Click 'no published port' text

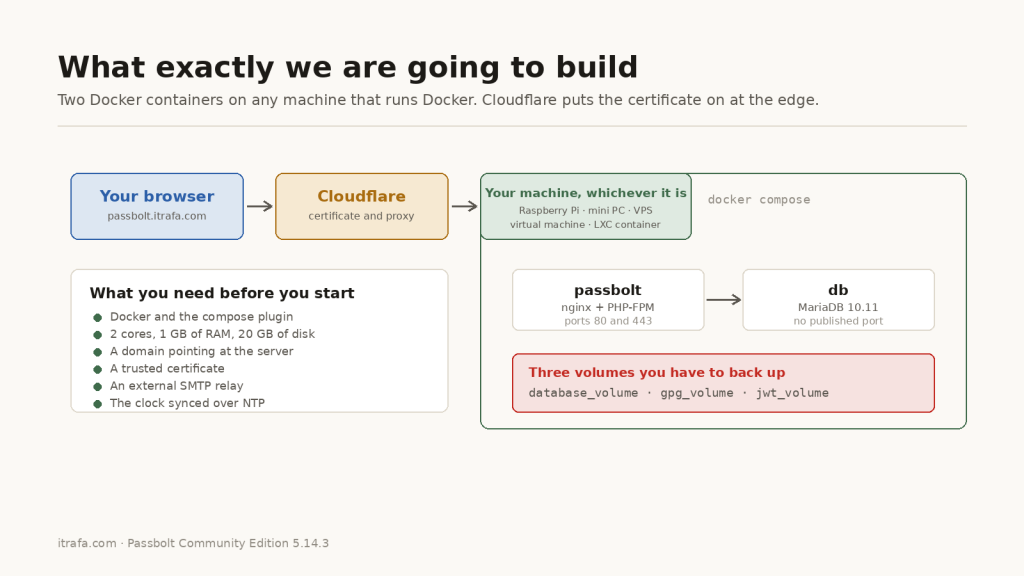coord(838,321)
